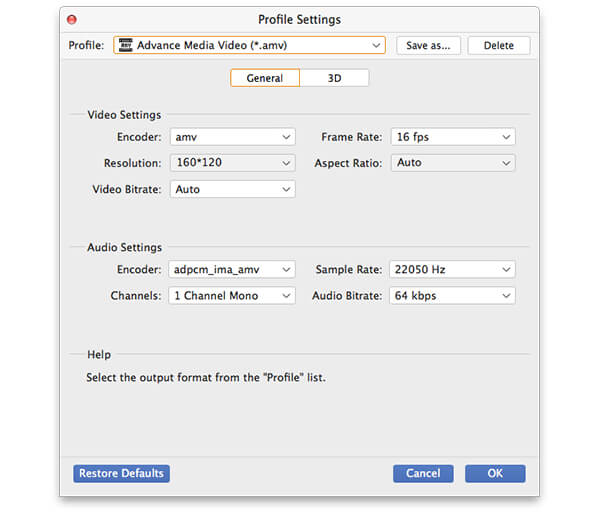Click the Profile Settings title text
The image size is (600, 513).
pos(300,20)
